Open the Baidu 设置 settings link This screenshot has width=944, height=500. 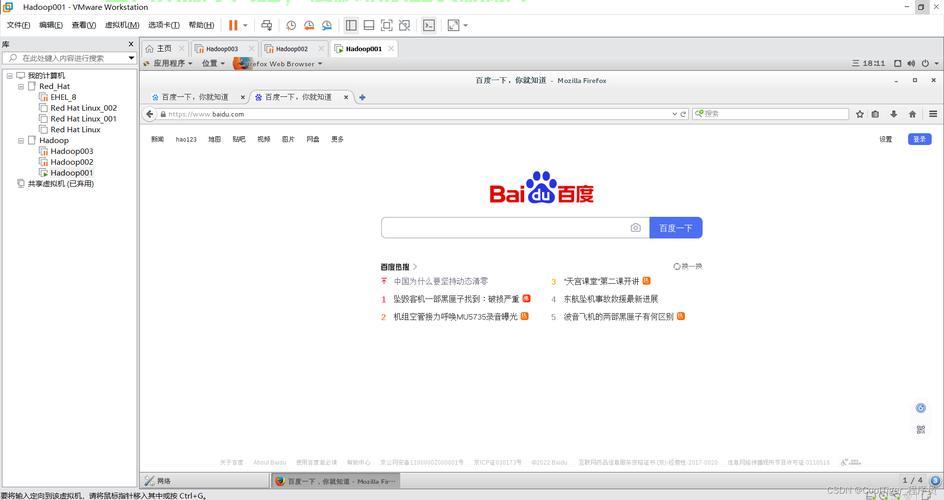[x=886, y=139]
